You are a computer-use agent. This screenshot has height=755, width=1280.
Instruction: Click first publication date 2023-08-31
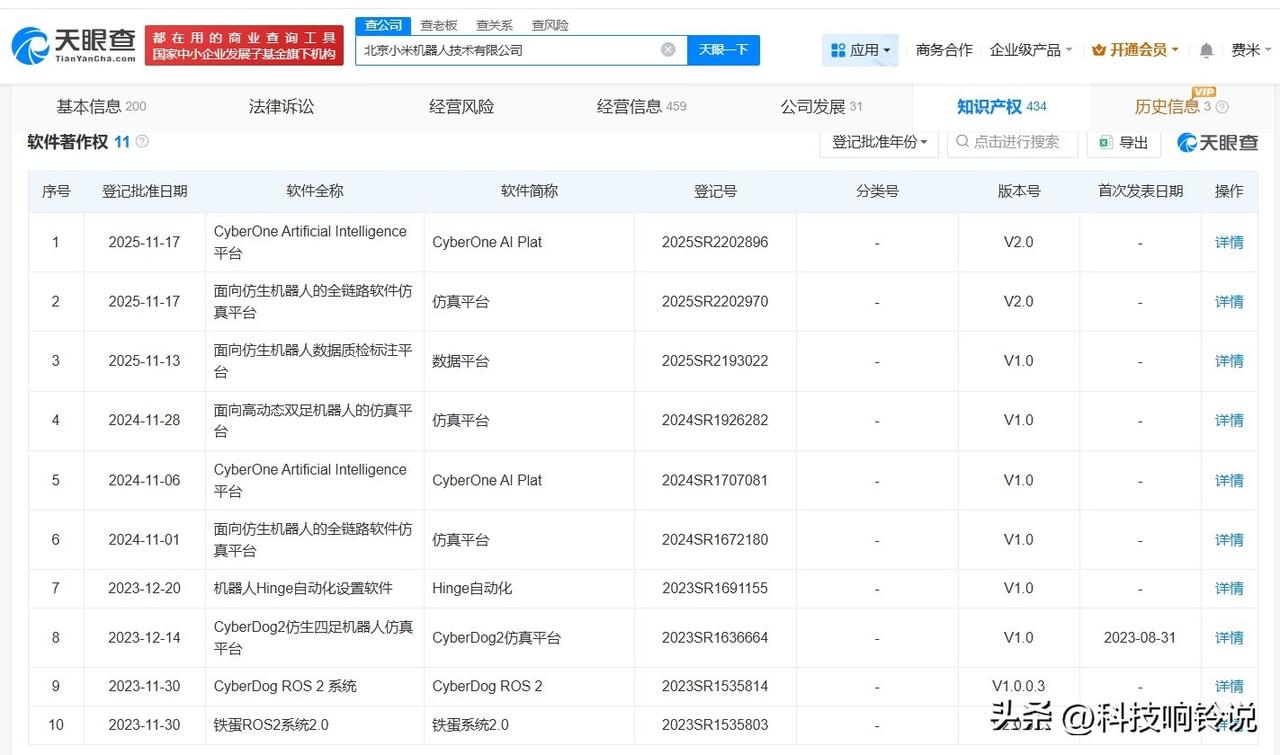(x=1140, y=638)
